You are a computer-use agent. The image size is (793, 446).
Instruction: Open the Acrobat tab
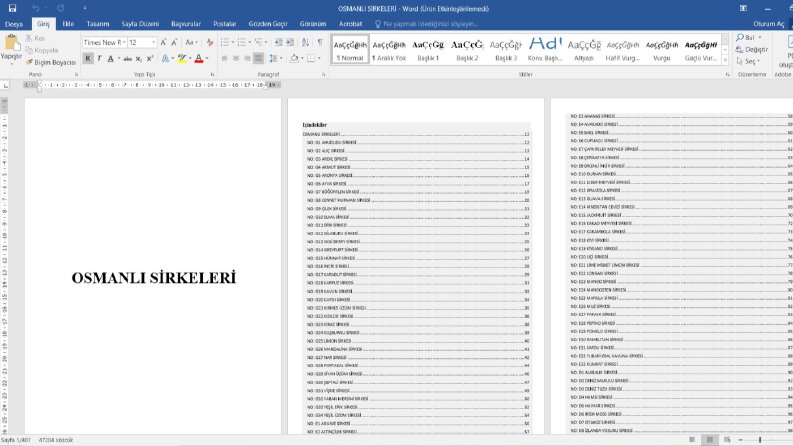pos(350,24)
